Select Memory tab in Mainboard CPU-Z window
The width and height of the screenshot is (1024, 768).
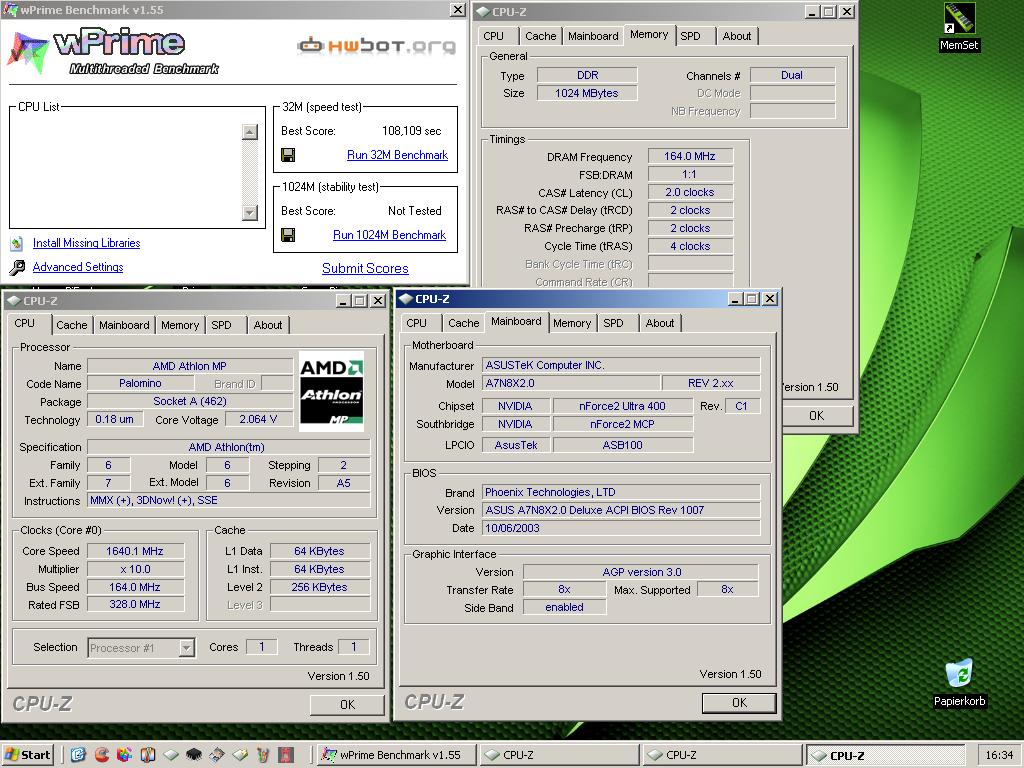[x=571, y=323]
